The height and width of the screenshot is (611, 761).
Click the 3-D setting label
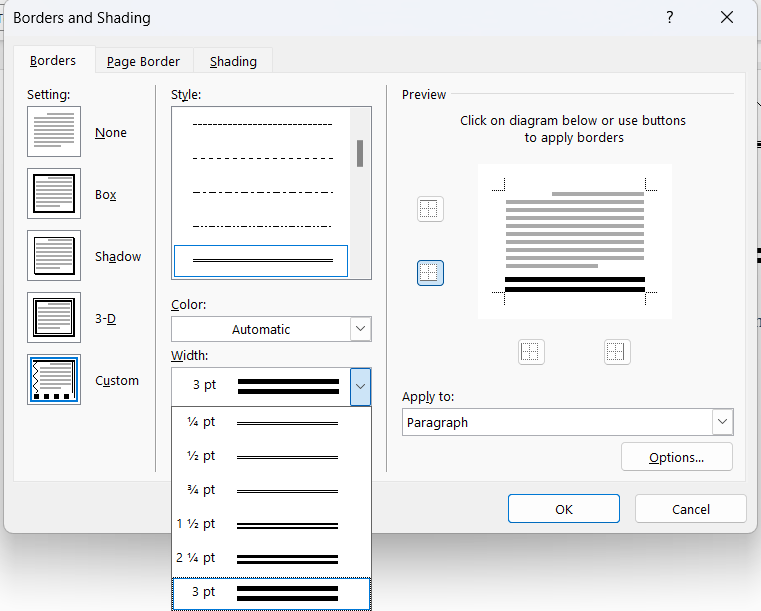[105, 319]
